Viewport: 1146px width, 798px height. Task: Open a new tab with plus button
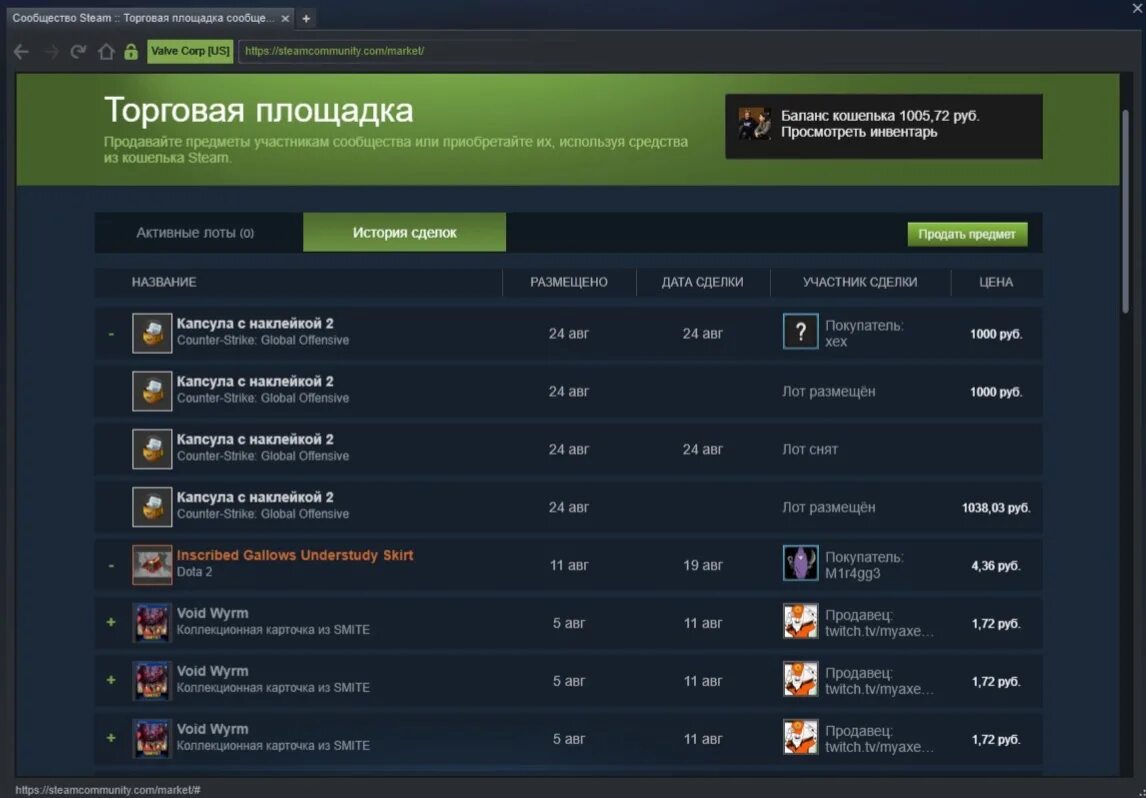(306, 18)
